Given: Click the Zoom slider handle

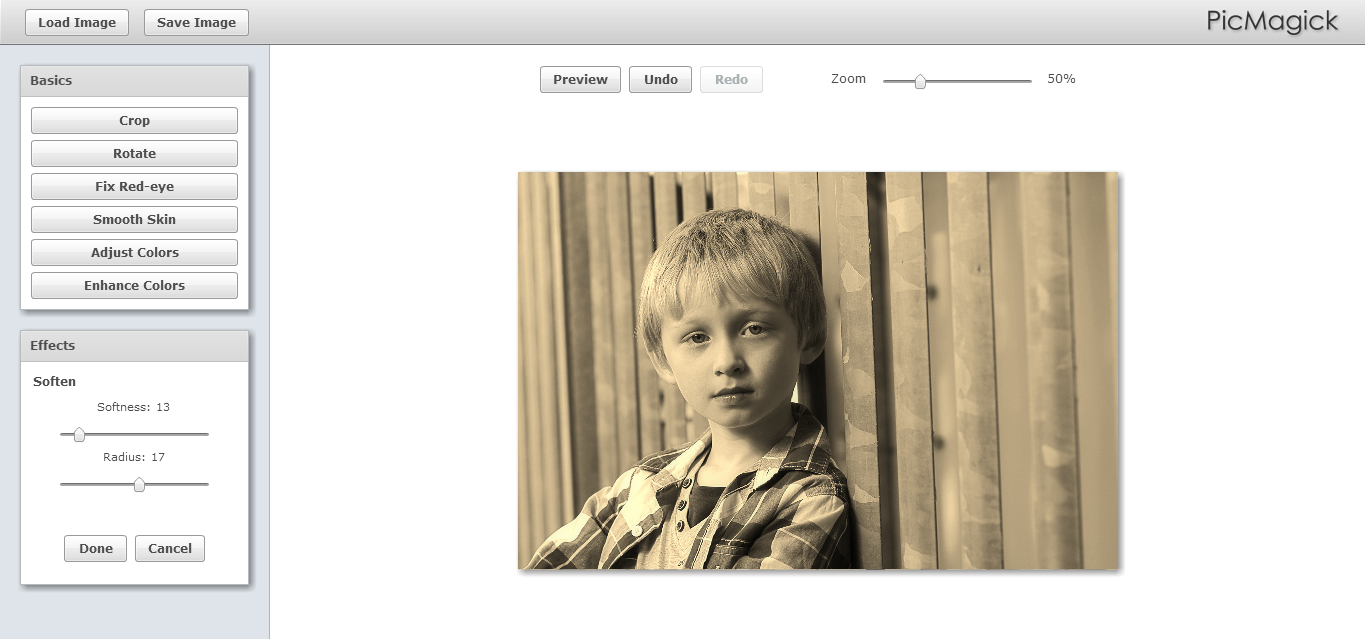Looking at the screenshot, I should click(x=920, y=81).
